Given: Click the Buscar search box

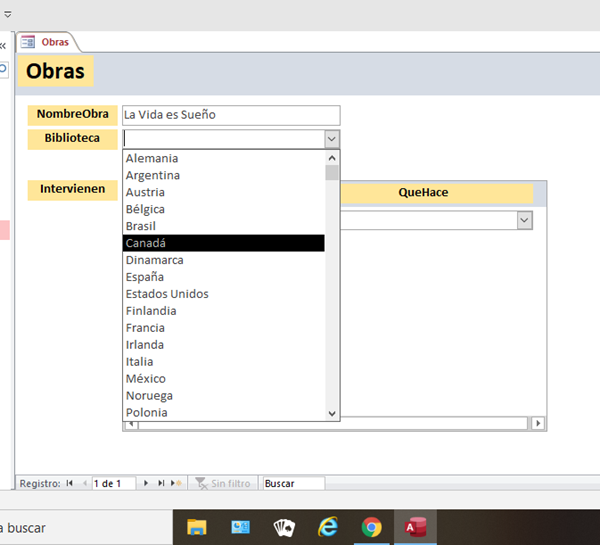Looking at the screenshot, I should [x=294, y=483].
